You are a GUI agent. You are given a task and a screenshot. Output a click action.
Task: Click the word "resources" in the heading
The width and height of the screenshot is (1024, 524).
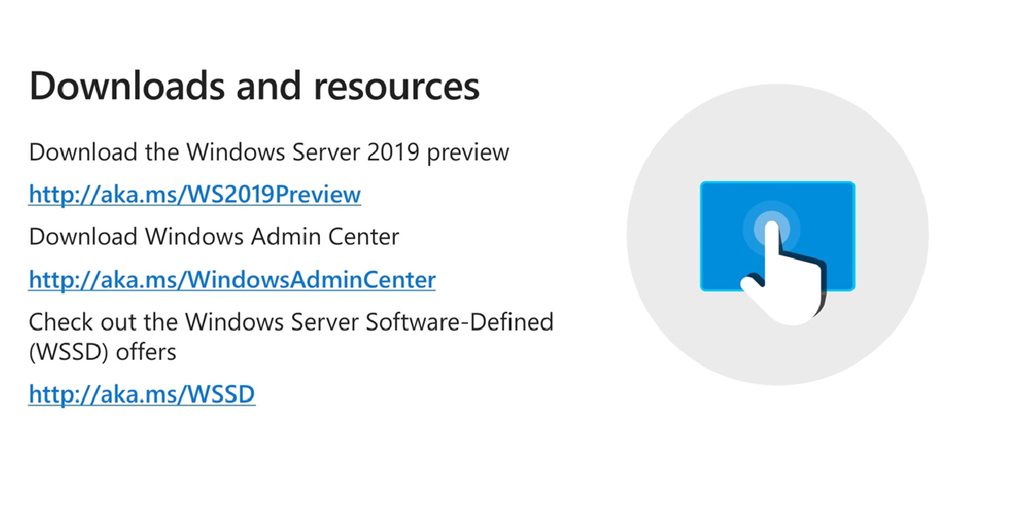pyautogui.click(x=397, y=86)
